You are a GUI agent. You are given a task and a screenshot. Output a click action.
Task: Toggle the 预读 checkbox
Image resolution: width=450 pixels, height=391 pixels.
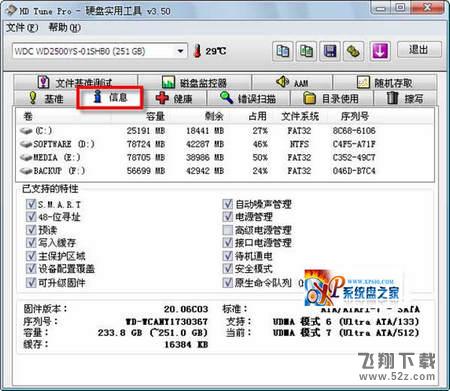pos(31,230)
